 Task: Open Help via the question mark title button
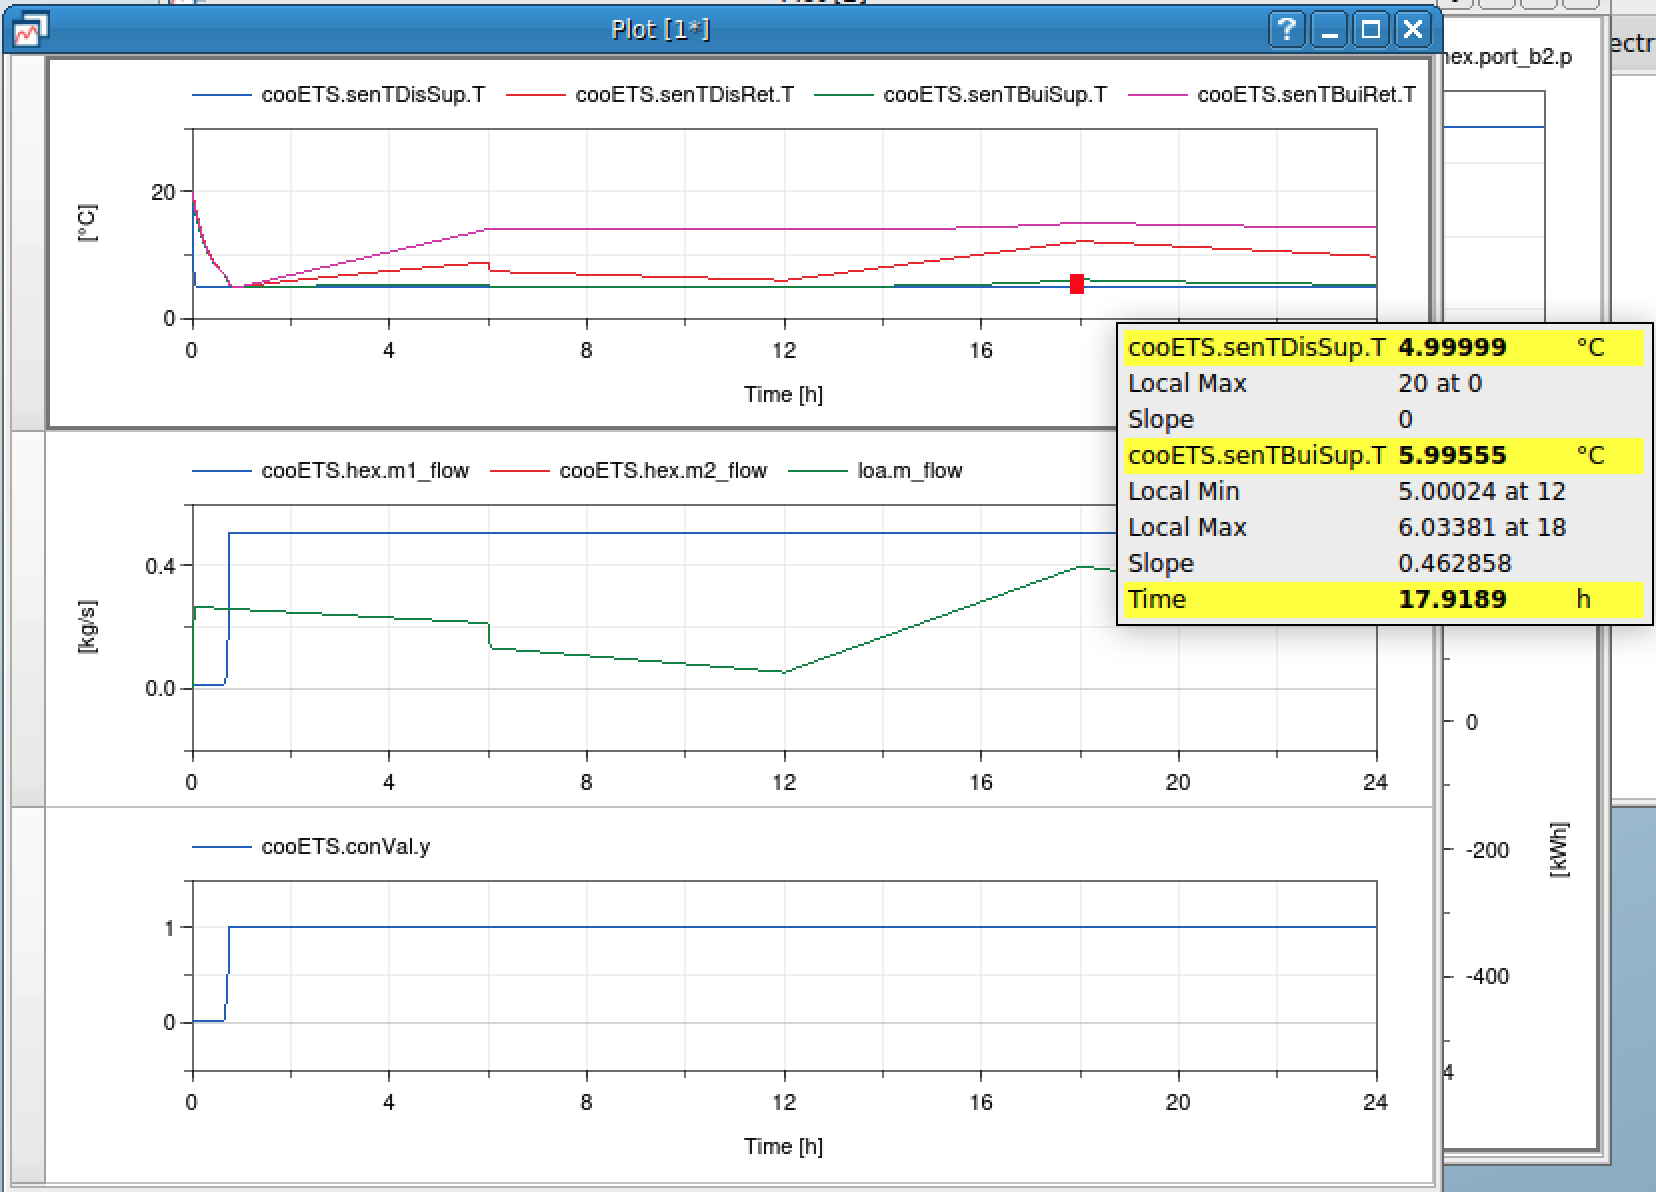click(1286, 30)
